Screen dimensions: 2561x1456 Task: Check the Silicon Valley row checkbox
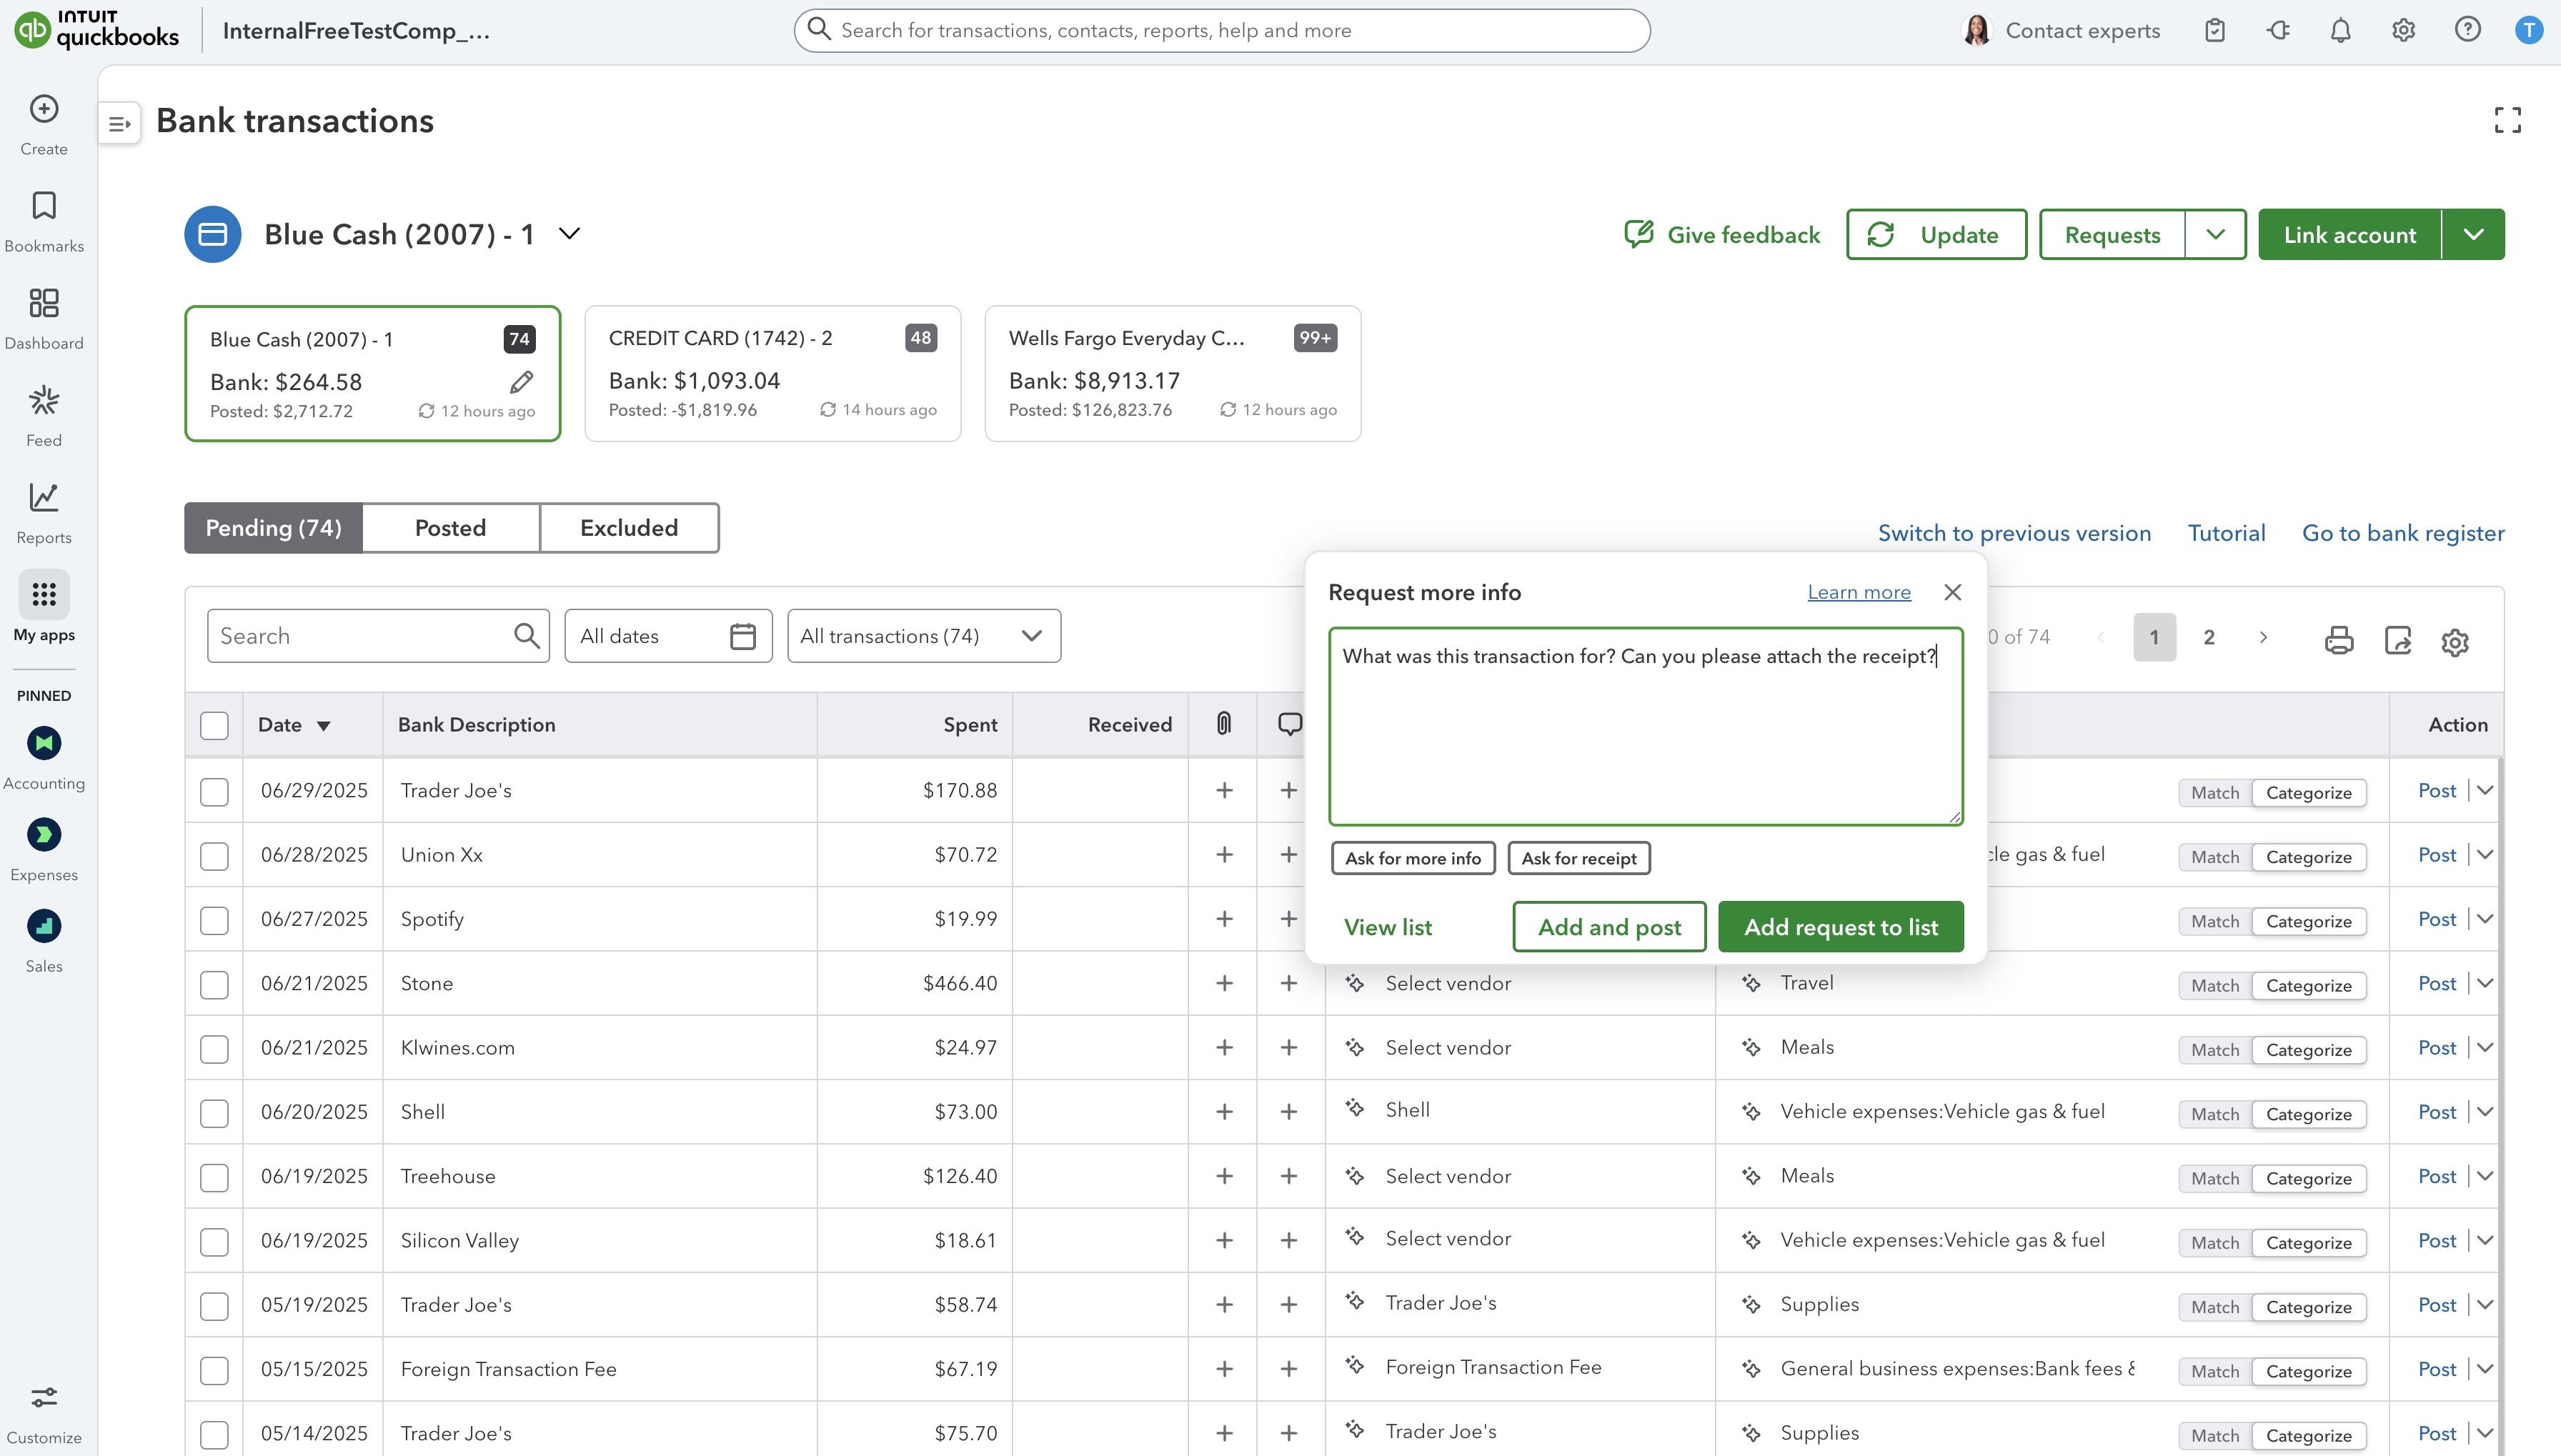coord(214,1242)
